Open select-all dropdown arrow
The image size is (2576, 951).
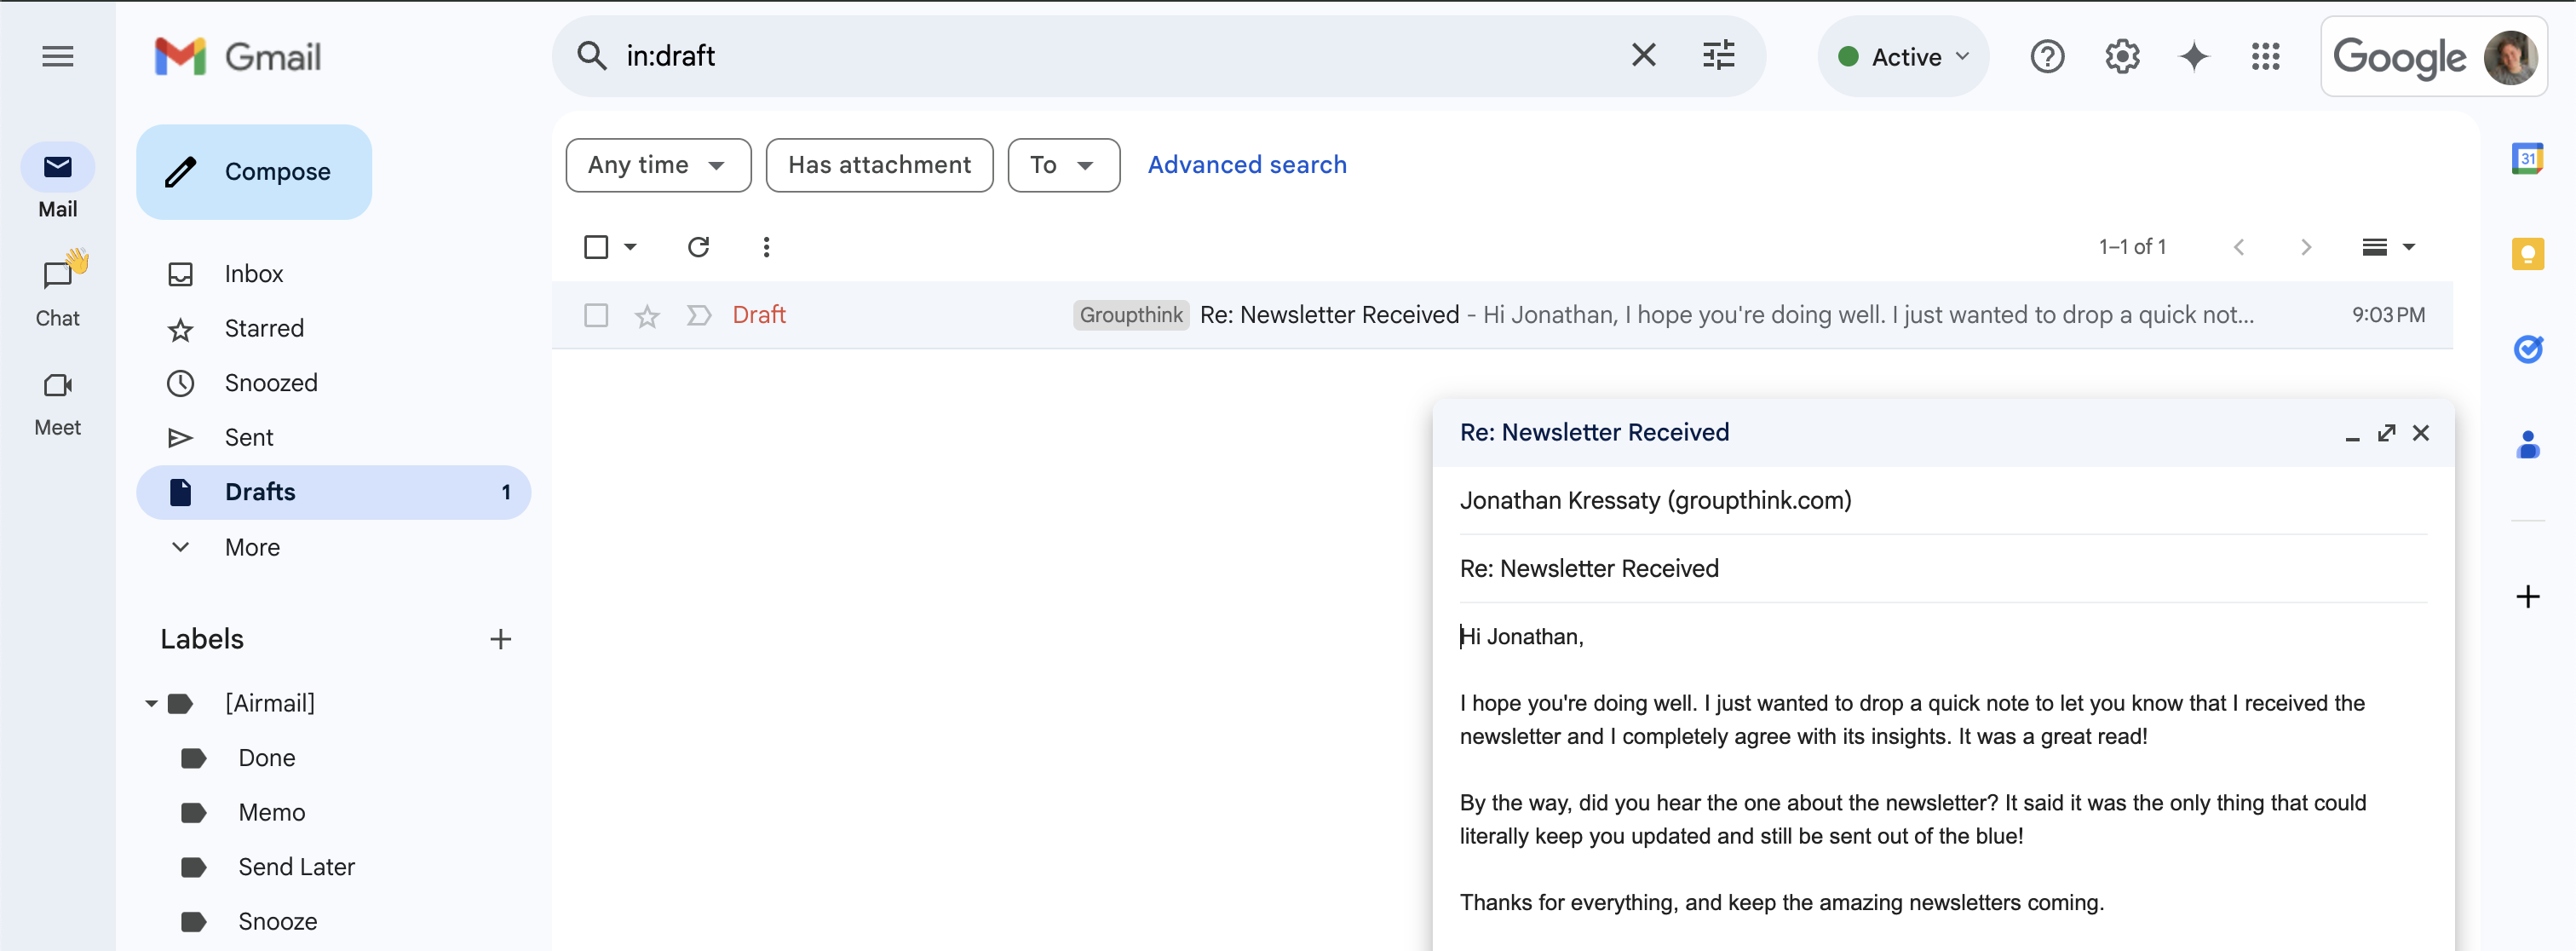[630, 247]
